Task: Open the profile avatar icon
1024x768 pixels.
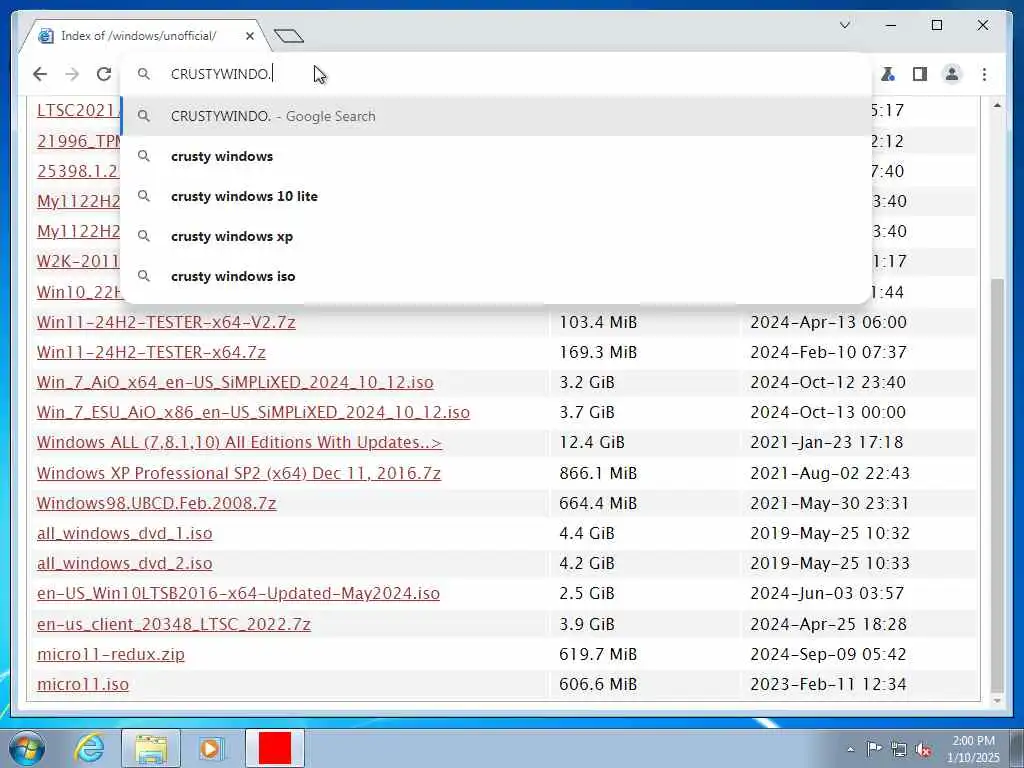Action: (952, 74)
